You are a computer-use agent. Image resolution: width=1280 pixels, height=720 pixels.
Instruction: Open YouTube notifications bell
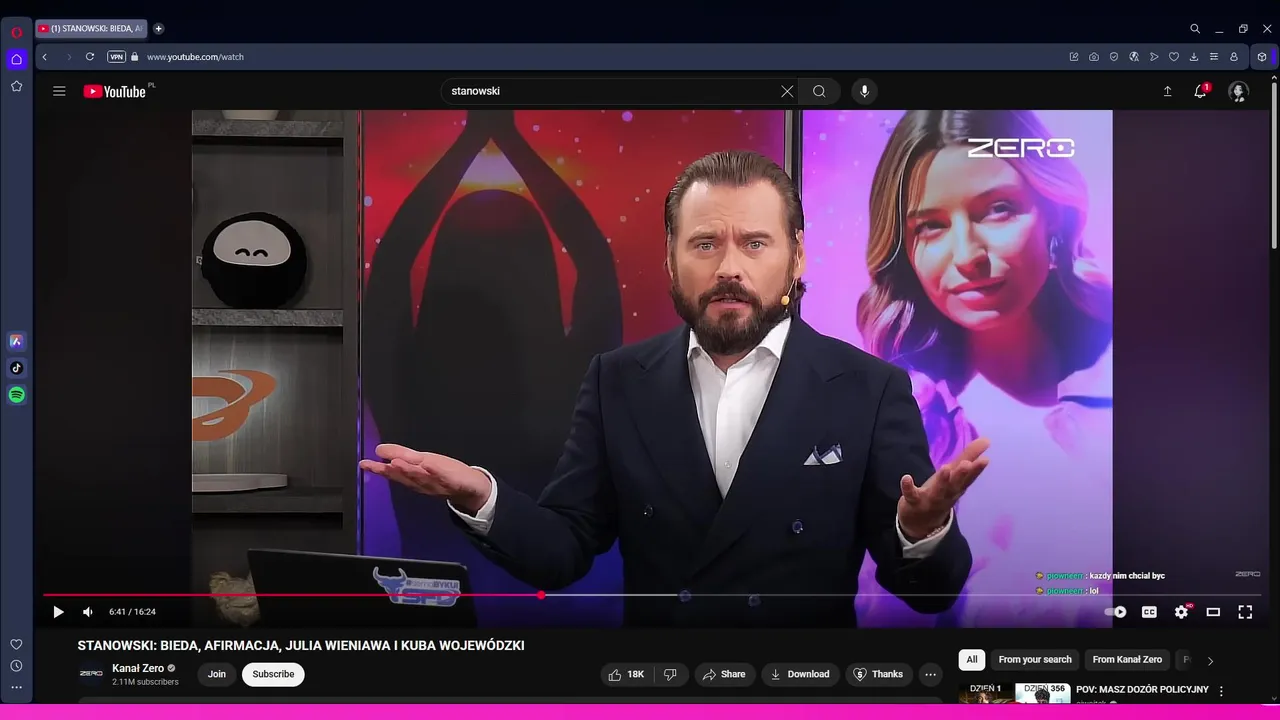pos(1201,91)
